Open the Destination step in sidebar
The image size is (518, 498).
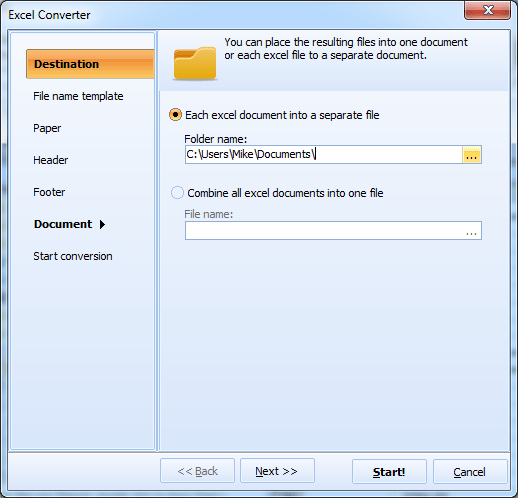click(x=90, y=64)
